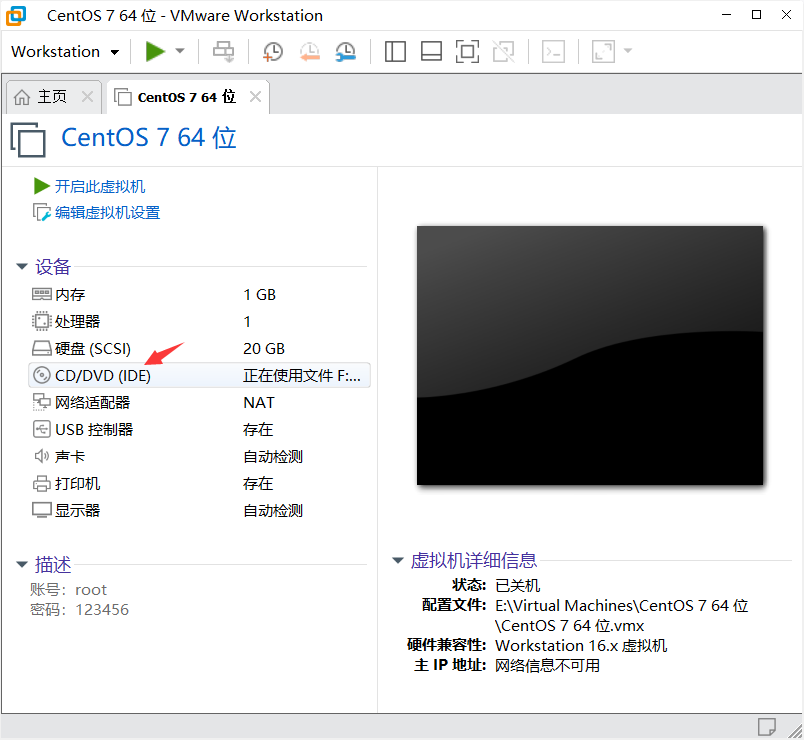Viewport: 804px width, 740px height.
Task: Collapse the 描述 section
Action: [22, 564]
